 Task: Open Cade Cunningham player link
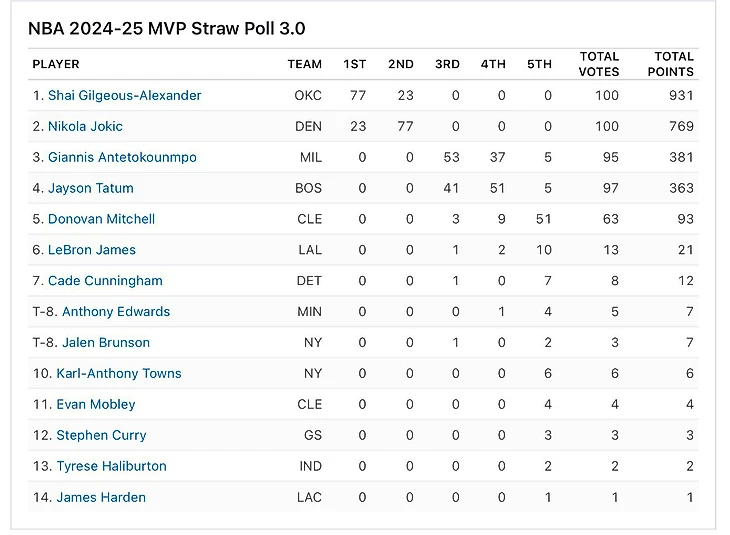105,281
